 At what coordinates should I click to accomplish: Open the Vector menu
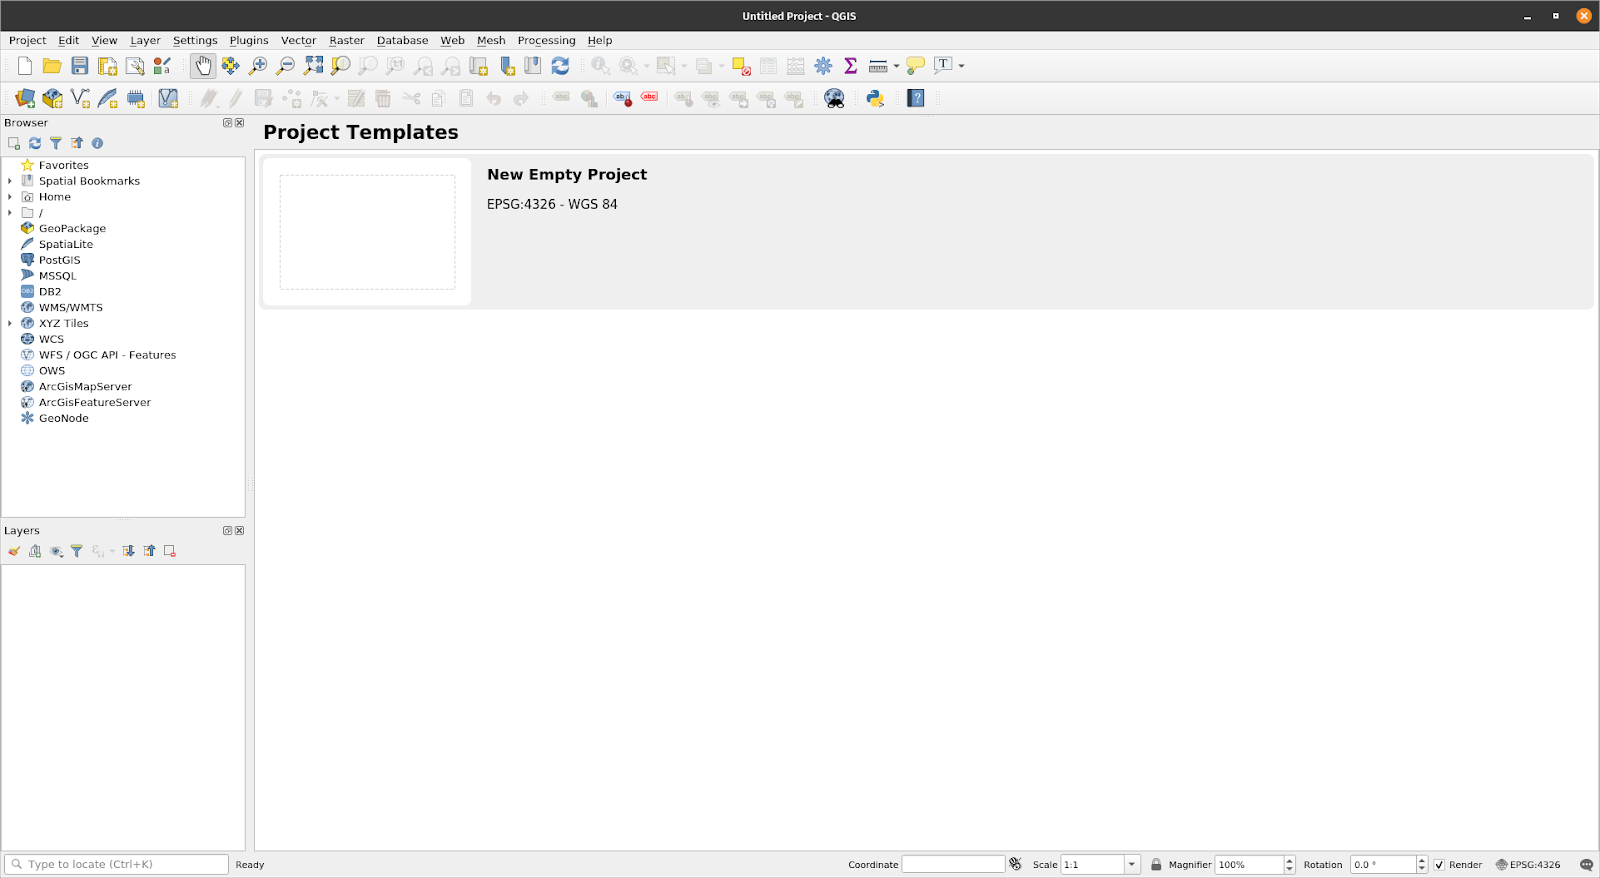(x=298, y=41)
